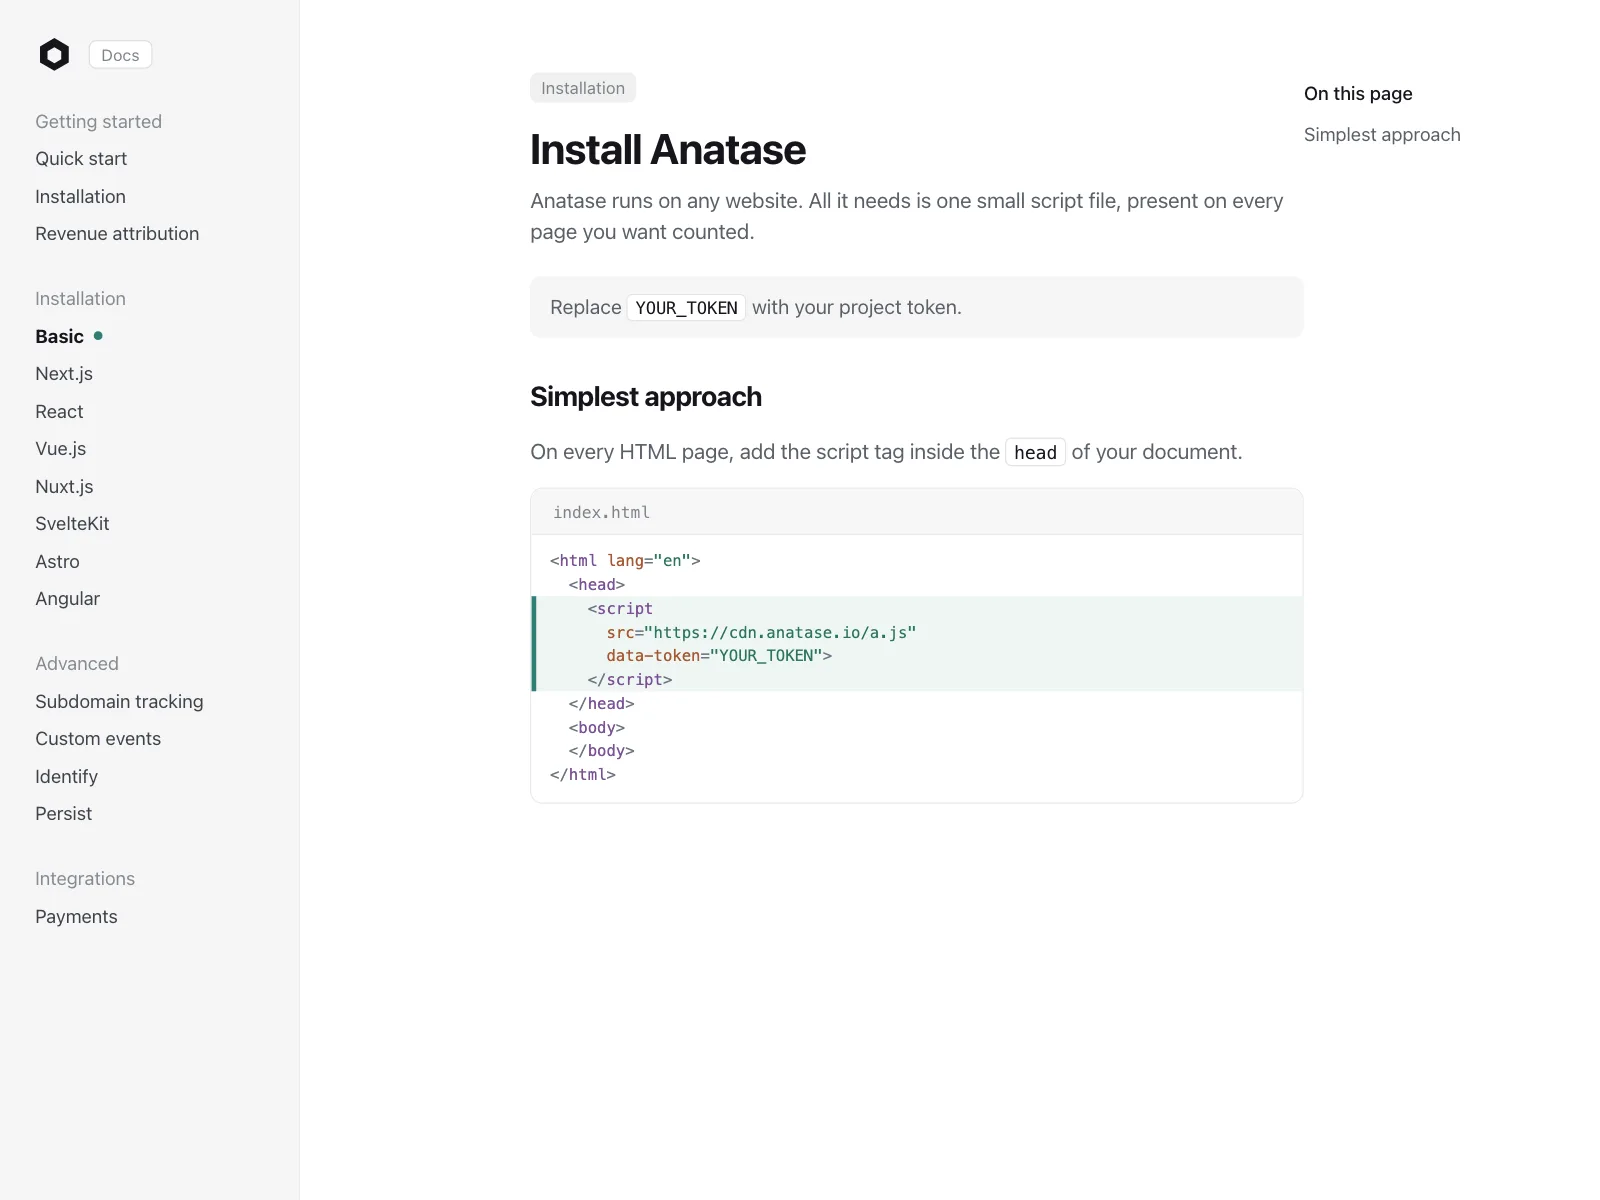Open the Persist page
The height and width of the screenshot is (1200, 1600).
pos(63,814)
